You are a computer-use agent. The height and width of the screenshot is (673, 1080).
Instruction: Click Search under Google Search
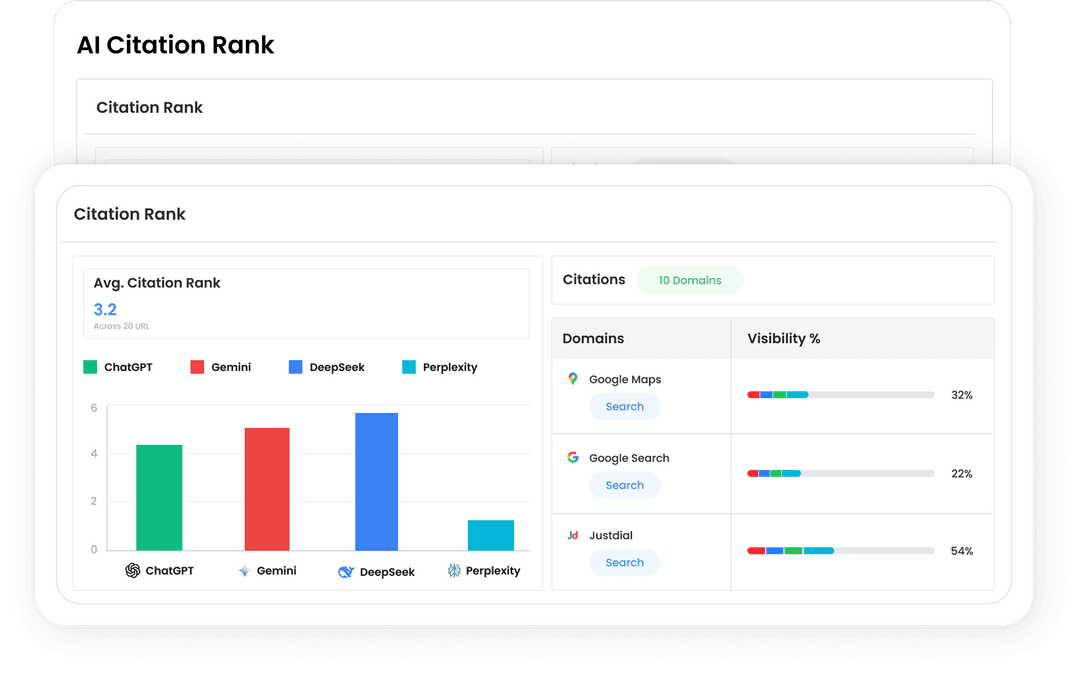point(624,484)
